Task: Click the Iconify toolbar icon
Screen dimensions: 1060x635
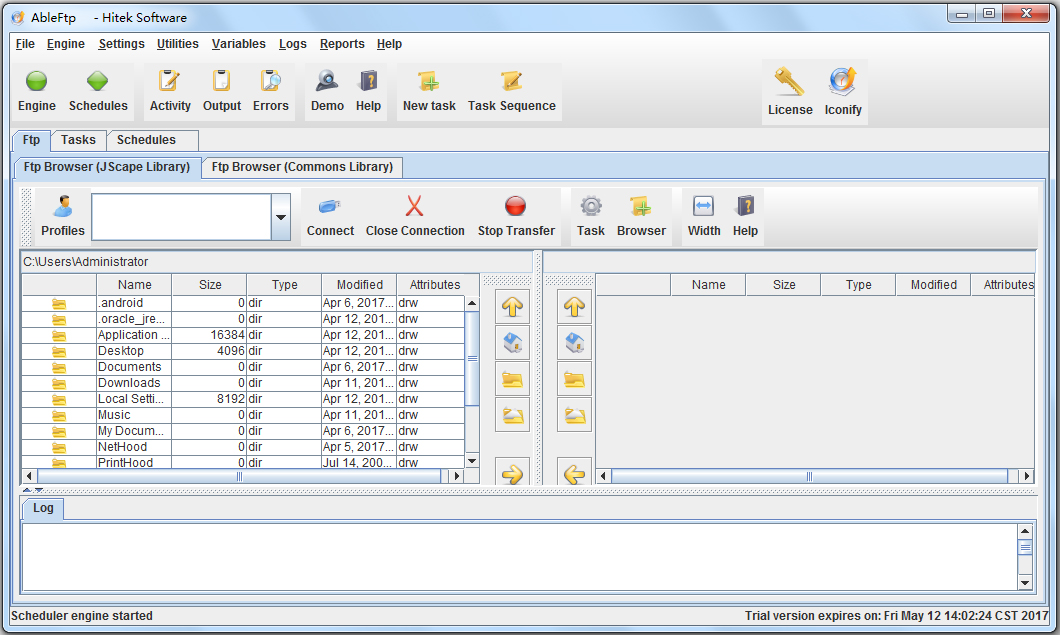Action: click(843, 83)
